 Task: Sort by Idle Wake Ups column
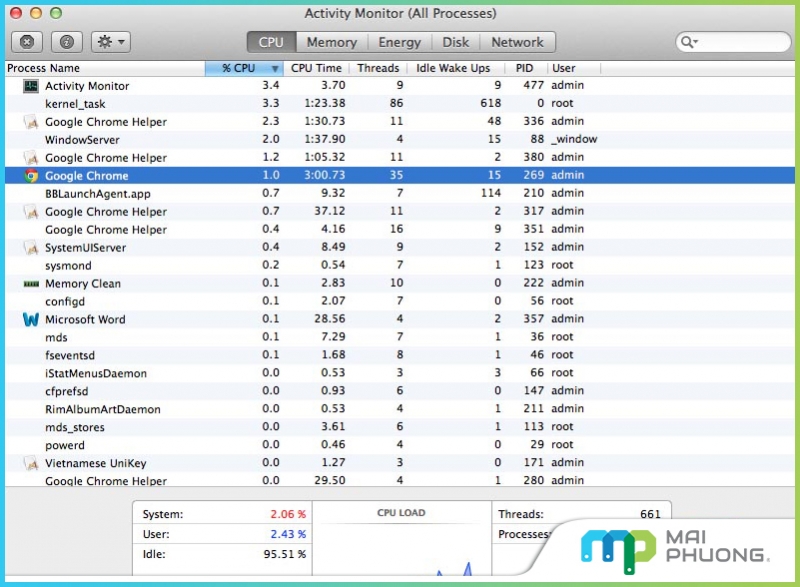tap(453, 68)
